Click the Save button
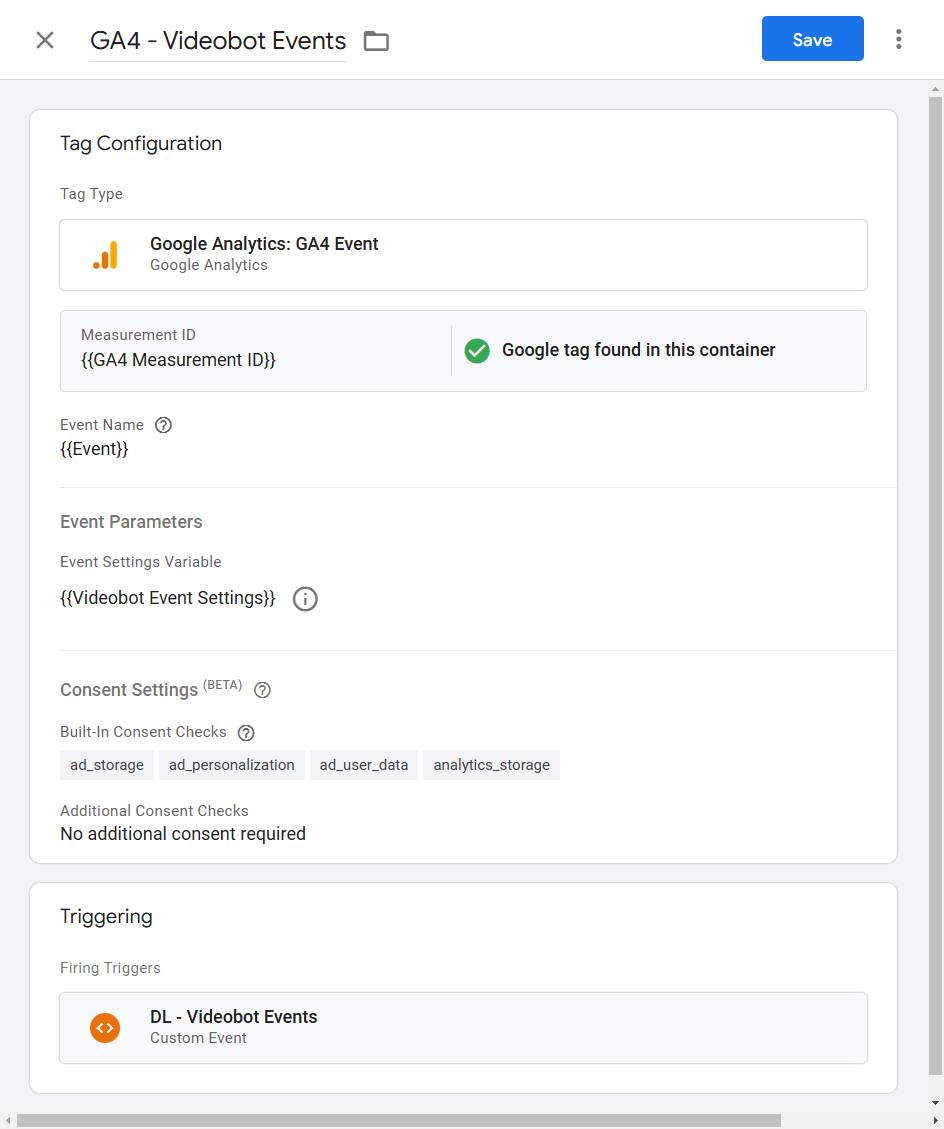The image size is (944, 1129). tap(812, 39)
